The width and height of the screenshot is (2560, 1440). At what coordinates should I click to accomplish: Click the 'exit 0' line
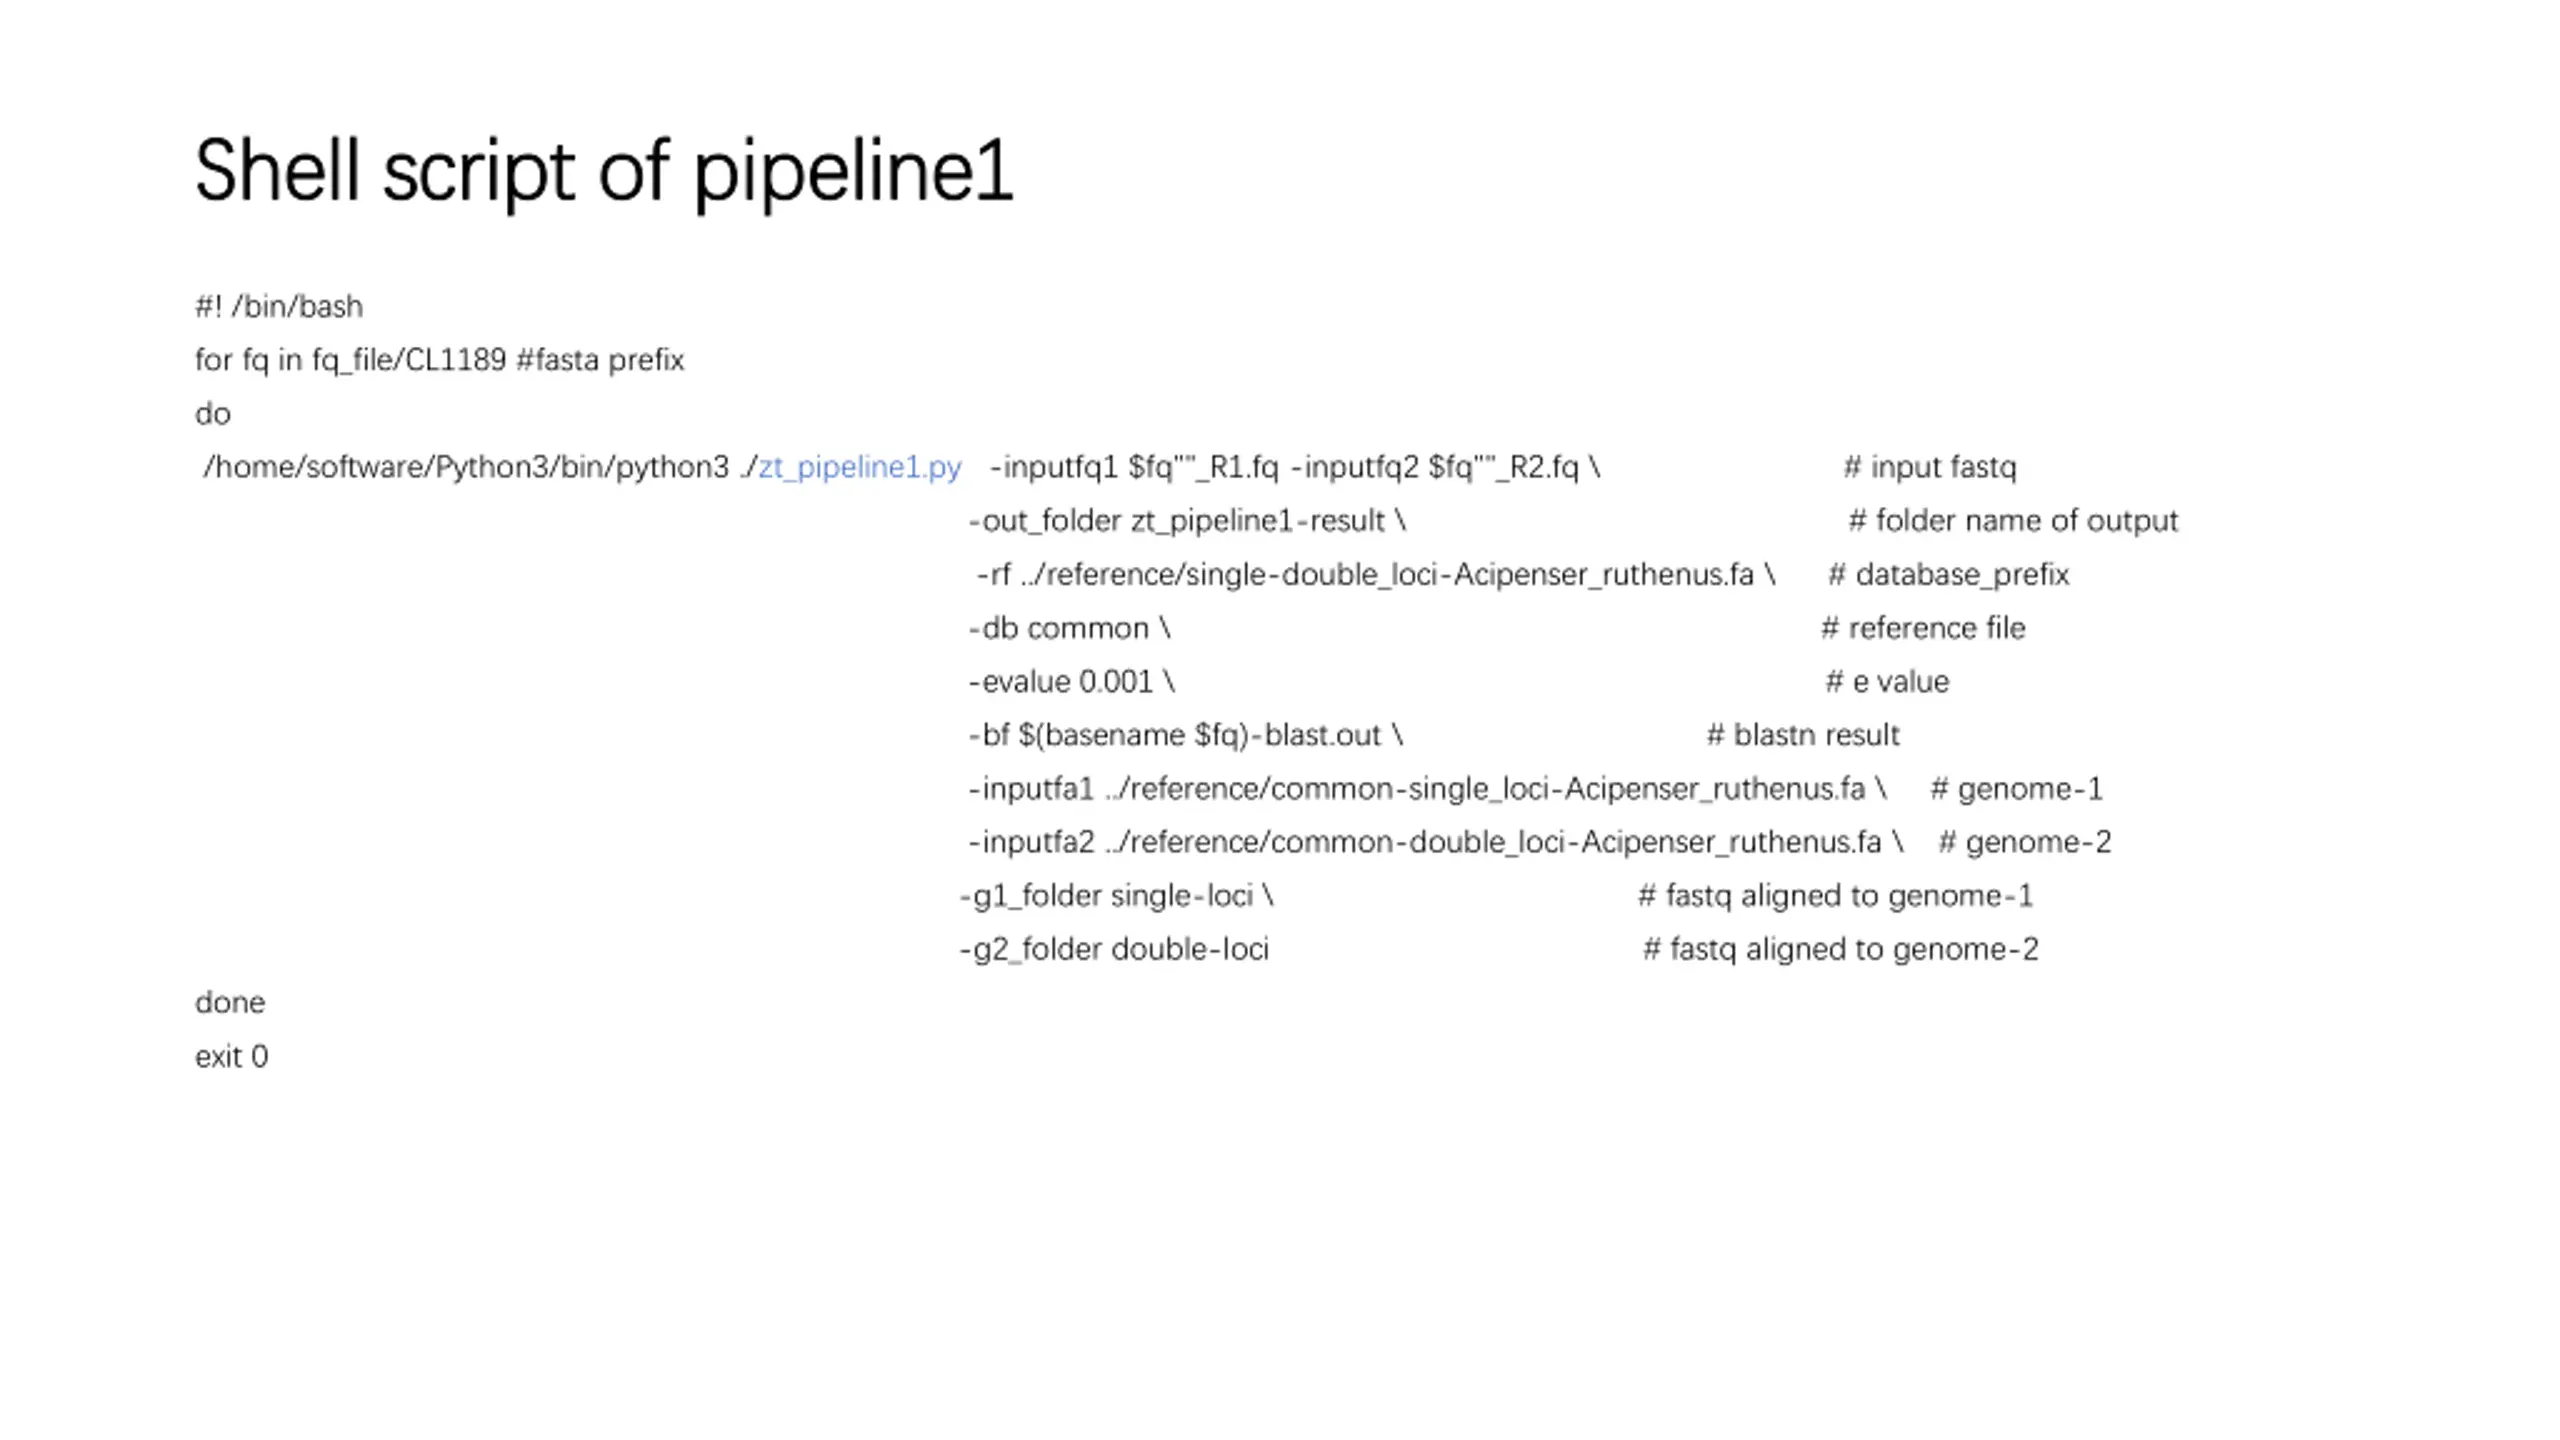coord(232,1057)
